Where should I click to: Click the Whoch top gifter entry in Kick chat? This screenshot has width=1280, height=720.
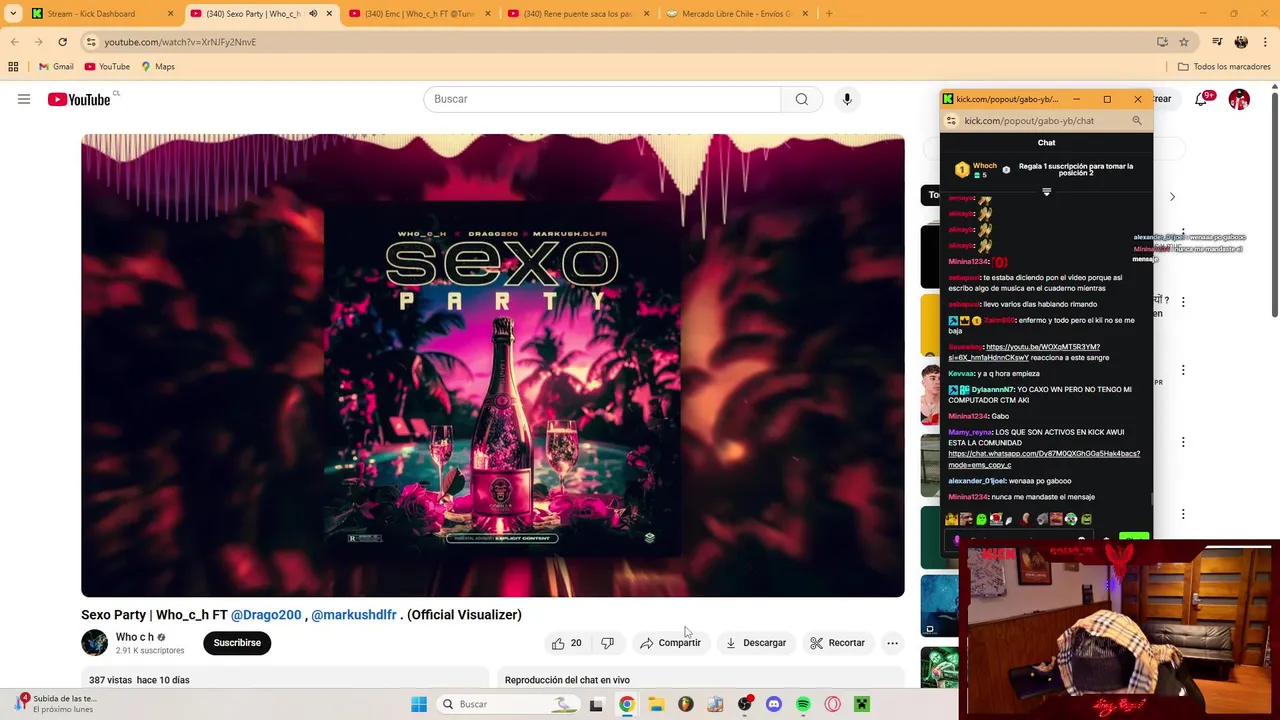click(x=977, y=170)
